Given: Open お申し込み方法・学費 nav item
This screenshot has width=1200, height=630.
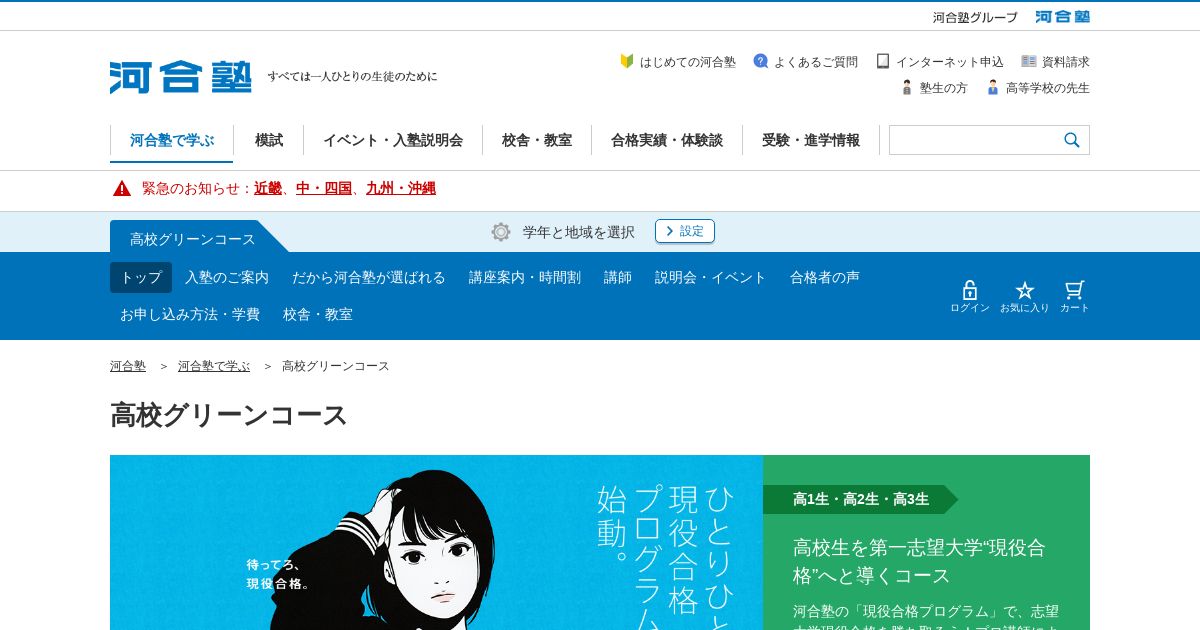Looking at the screenshot, I should (190, 314).
